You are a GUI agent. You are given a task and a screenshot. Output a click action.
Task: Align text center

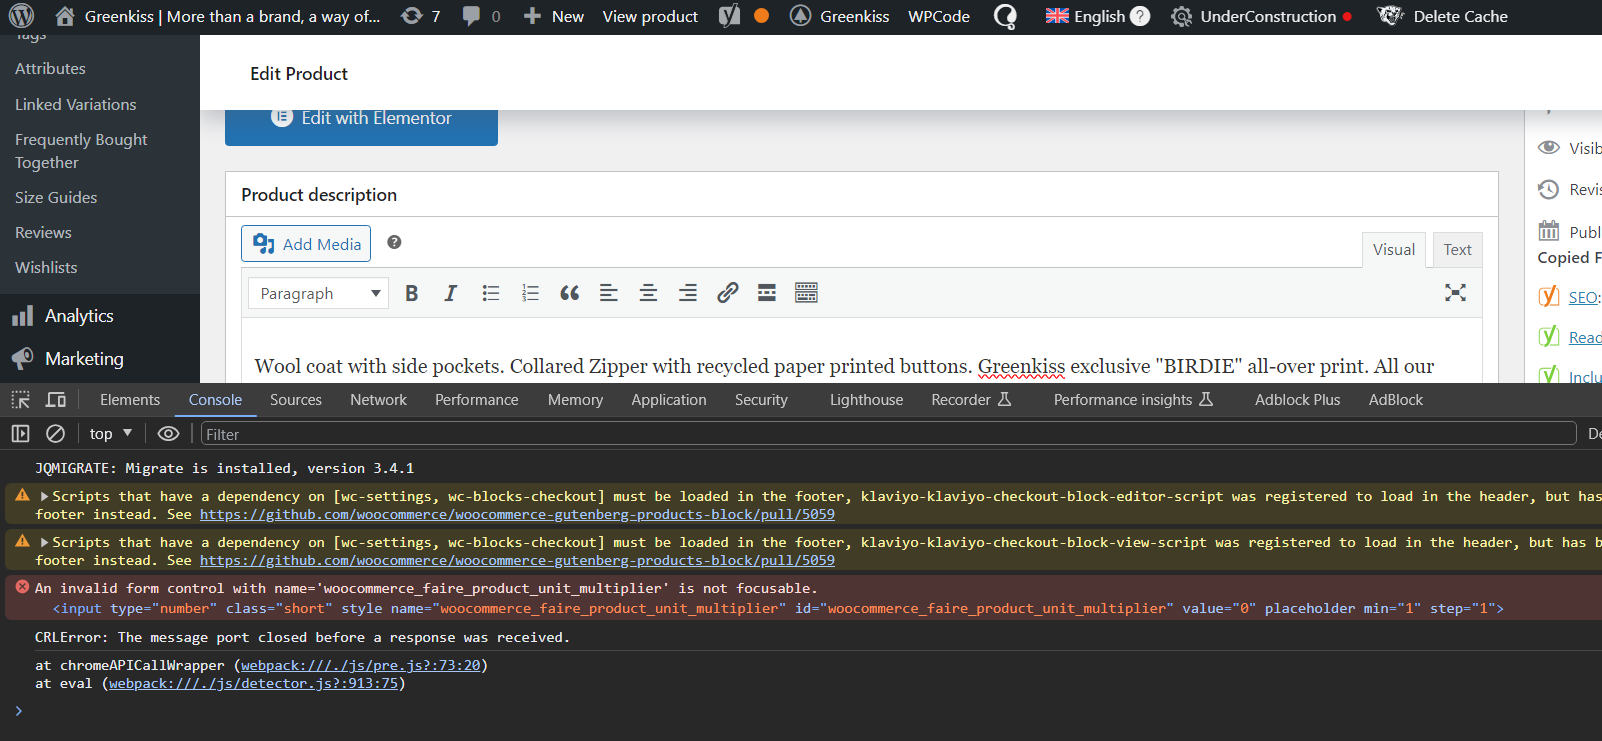[x=648, y=293]
